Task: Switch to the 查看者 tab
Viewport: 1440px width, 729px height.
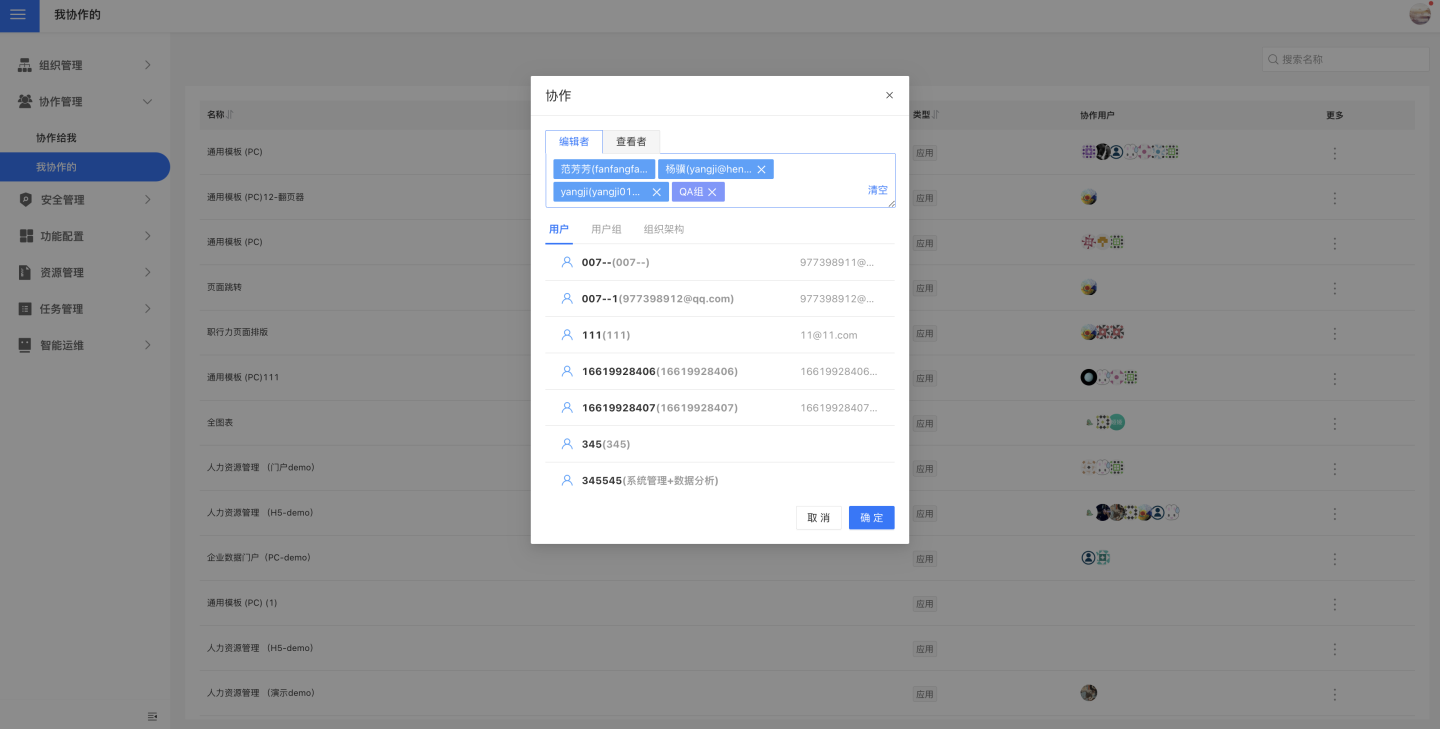Action: [x=631, y=142]
